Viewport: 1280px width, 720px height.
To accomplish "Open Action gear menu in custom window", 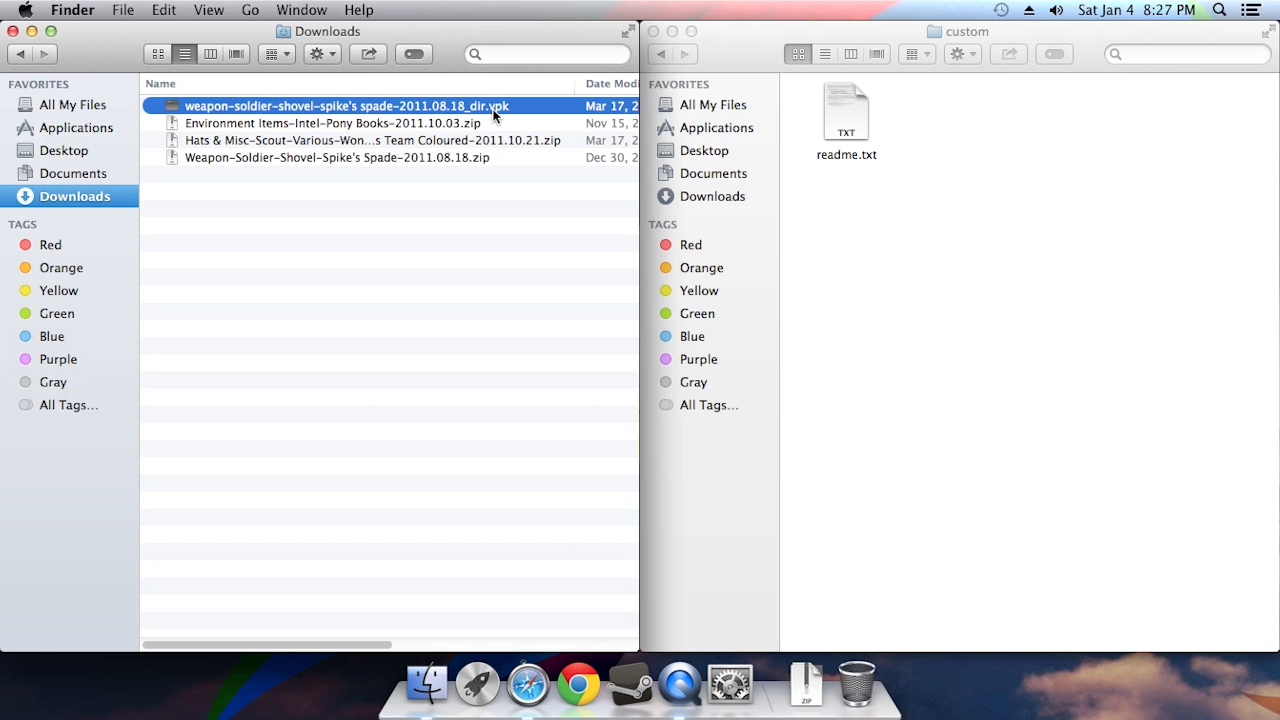I will [962, 54].
